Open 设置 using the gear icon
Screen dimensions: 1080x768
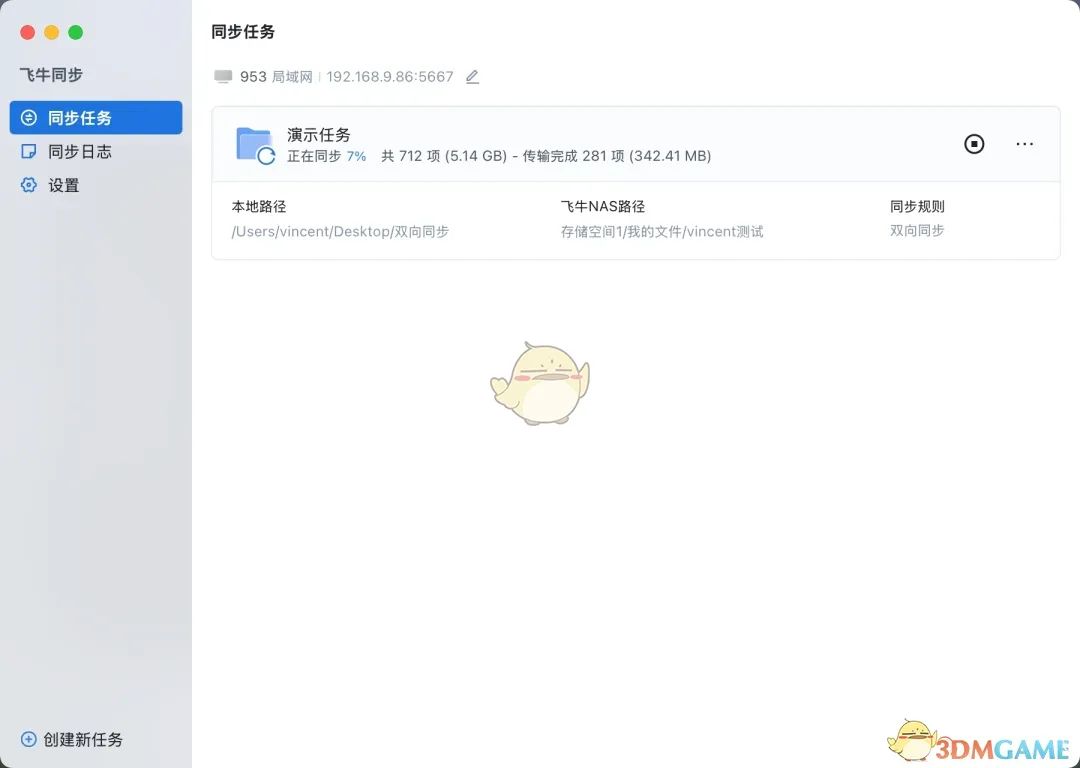pos(29,185)
